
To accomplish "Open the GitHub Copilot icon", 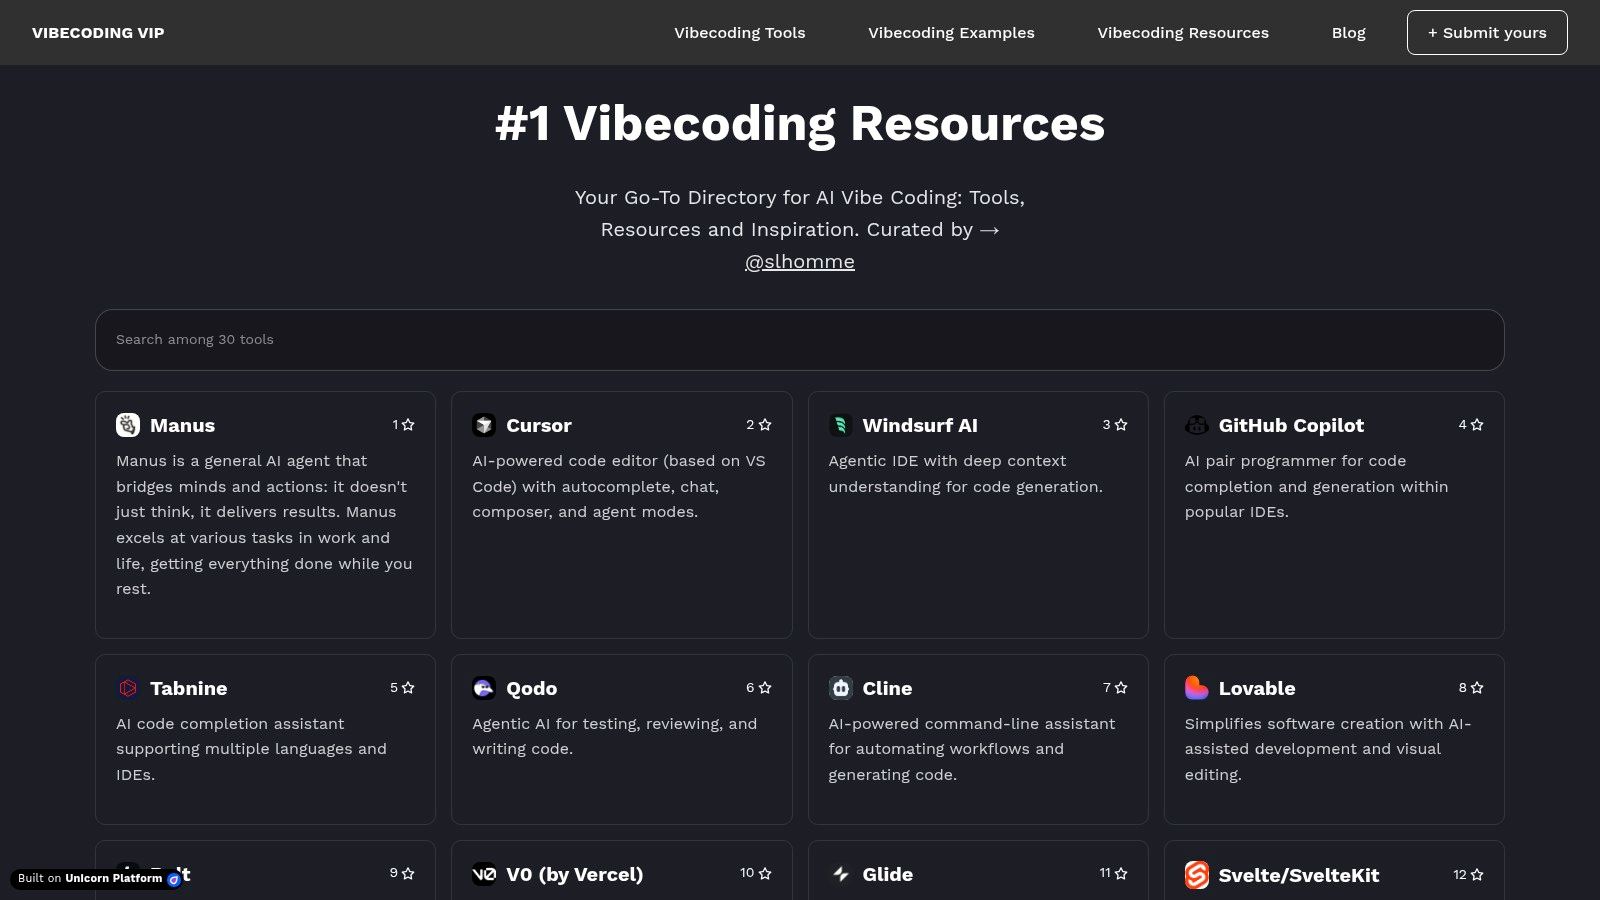I will pyautogui.click(x=1198, y=425).
